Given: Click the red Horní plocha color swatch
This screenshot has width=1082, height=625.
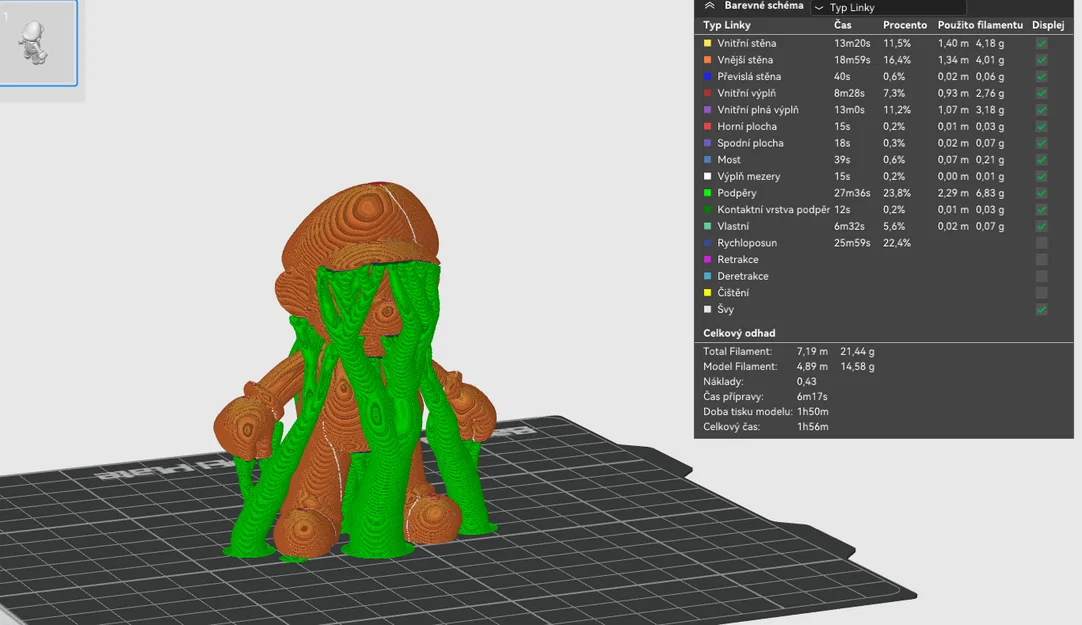Looking at the screenshot, I should pyautogui.click(x=707, y=126).
